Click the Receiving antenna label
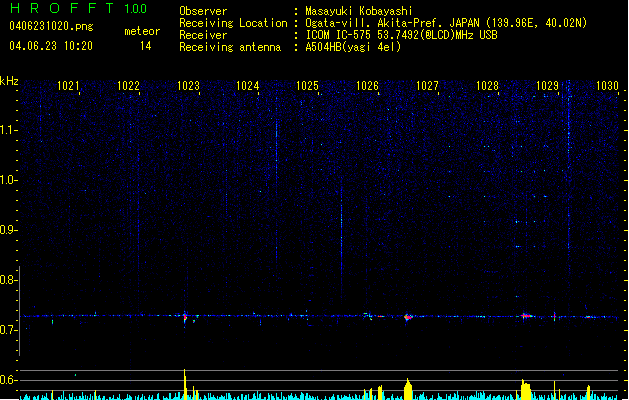Screen dimensions: 629x400 click(230, 47)
